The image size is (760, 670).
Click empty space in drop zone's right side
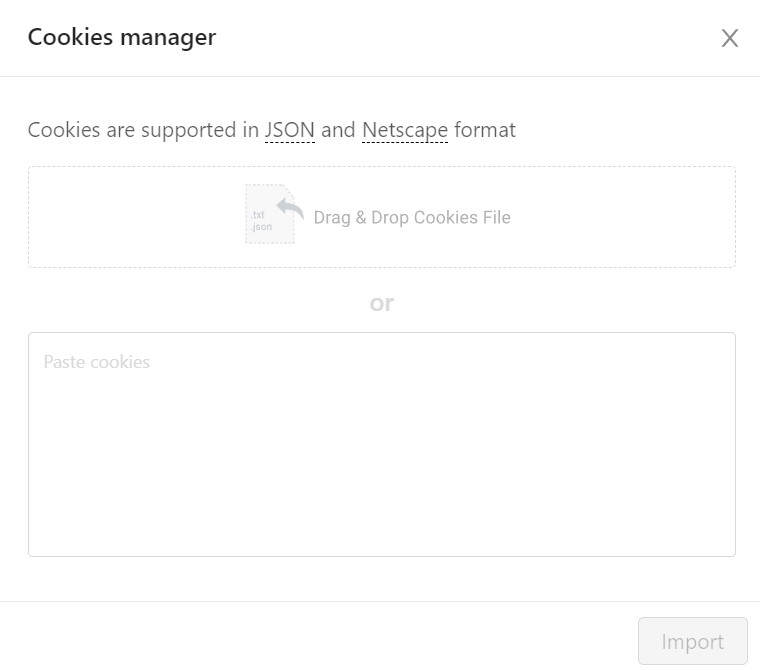(x=625, y=217)
